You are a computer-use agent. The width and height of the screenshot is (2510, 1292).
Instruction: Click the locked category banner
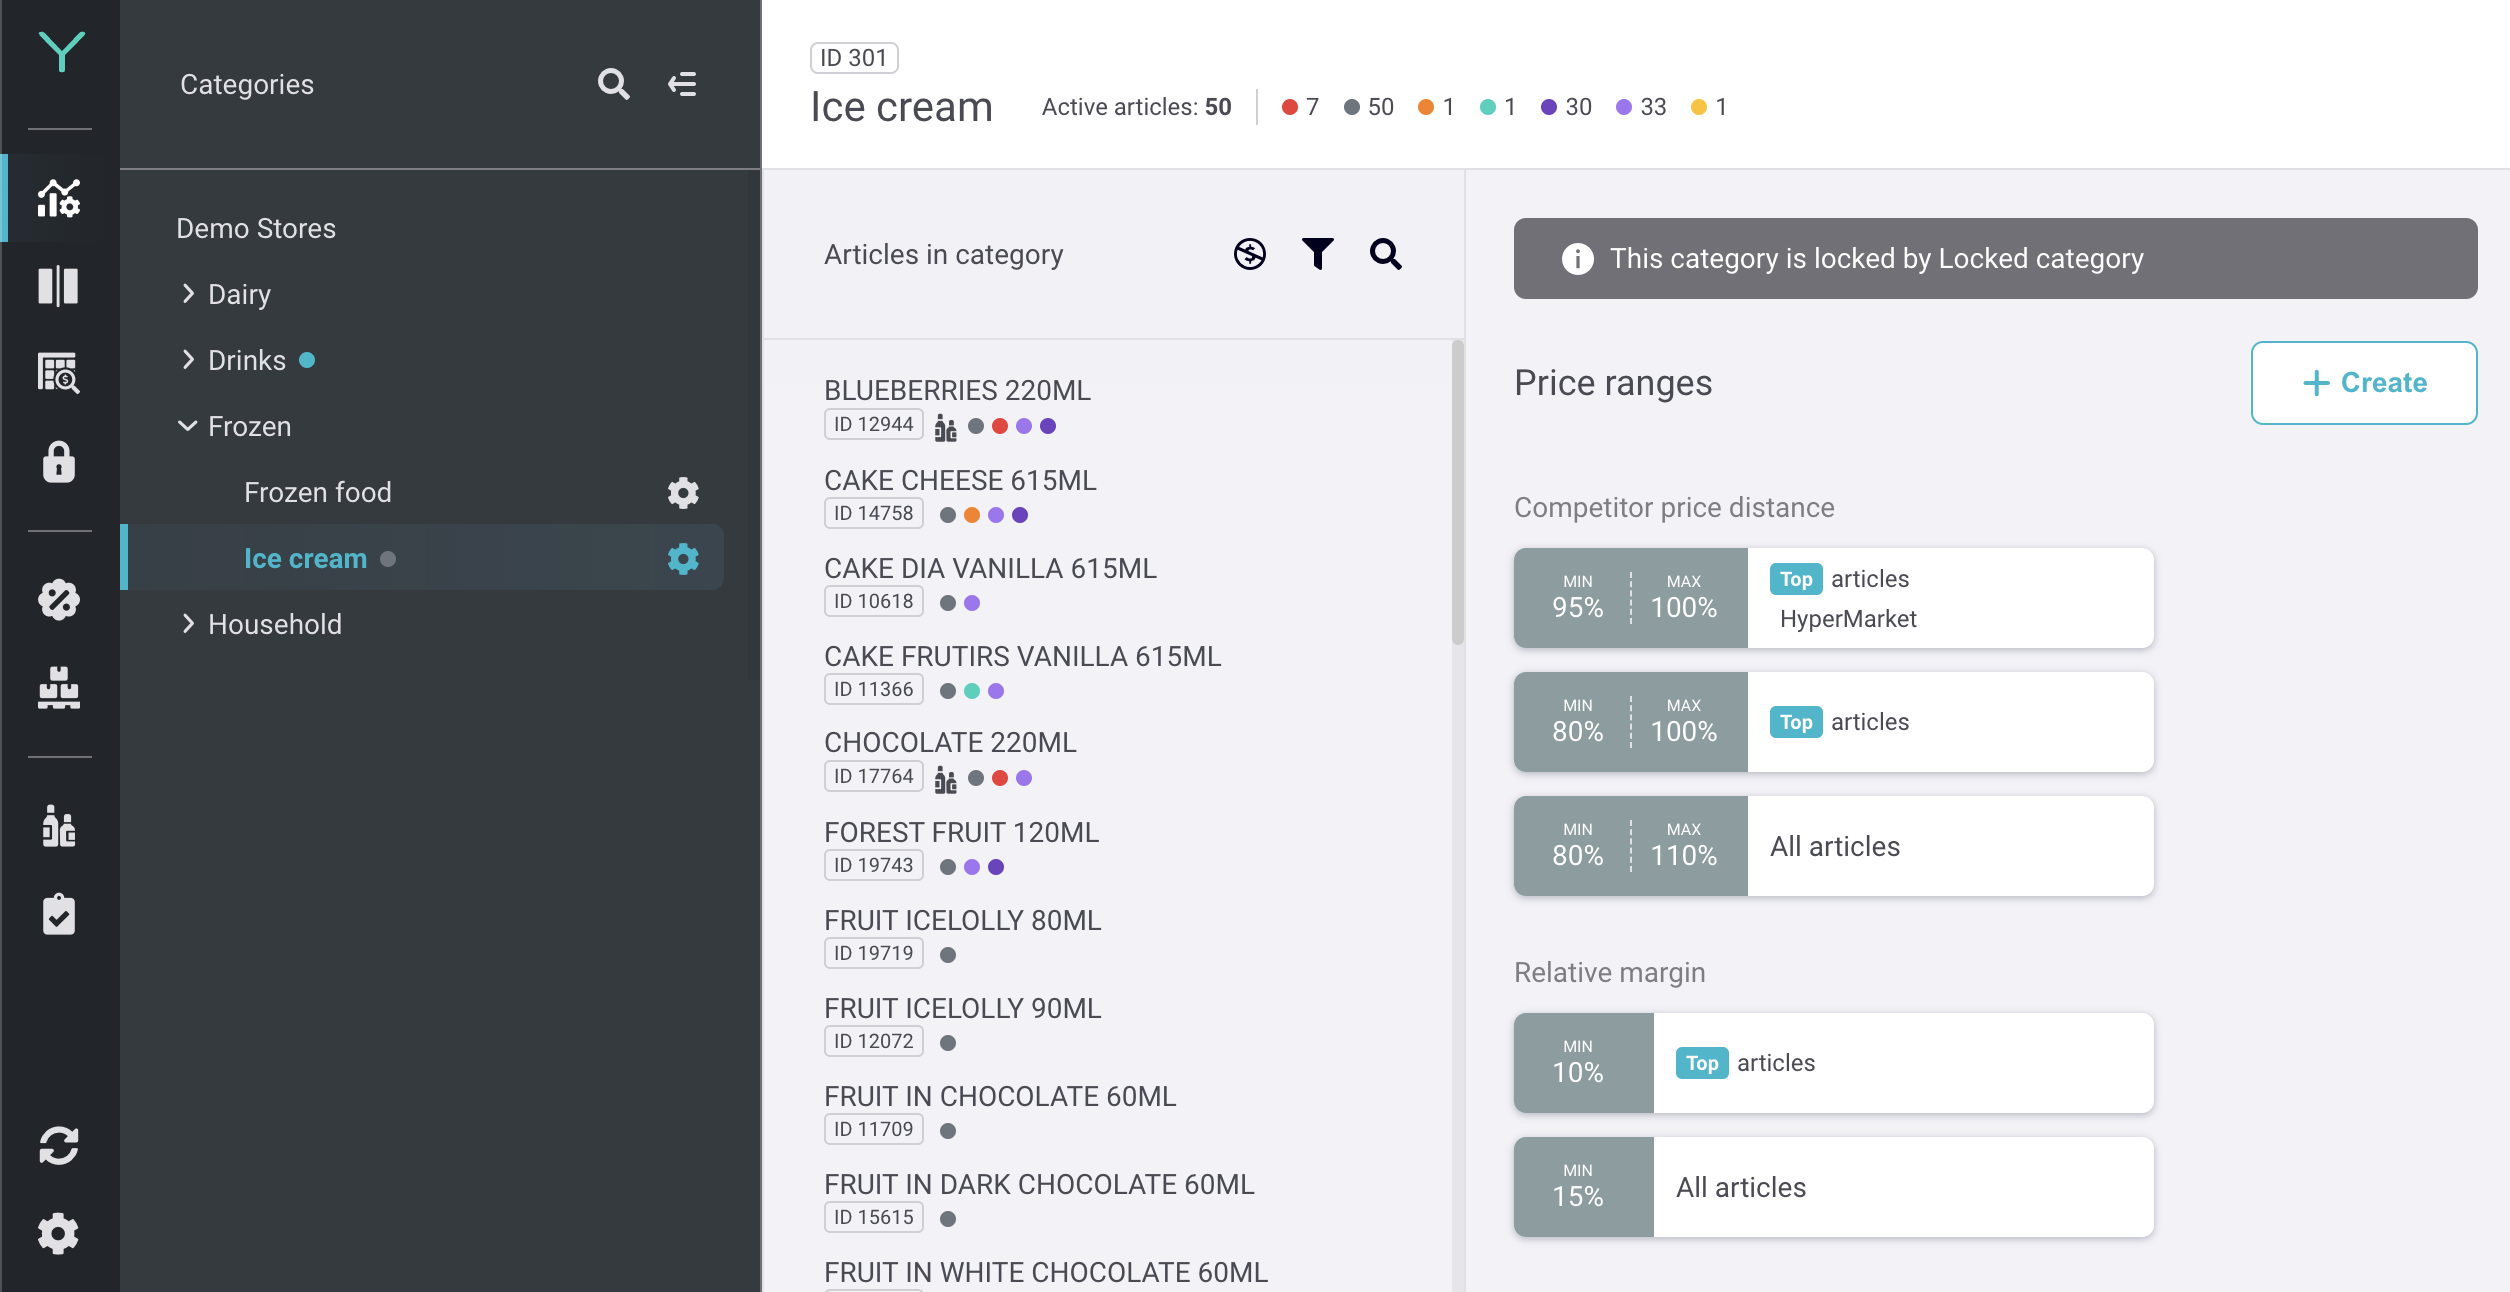pyautogui.click(x=1995, y=259)
